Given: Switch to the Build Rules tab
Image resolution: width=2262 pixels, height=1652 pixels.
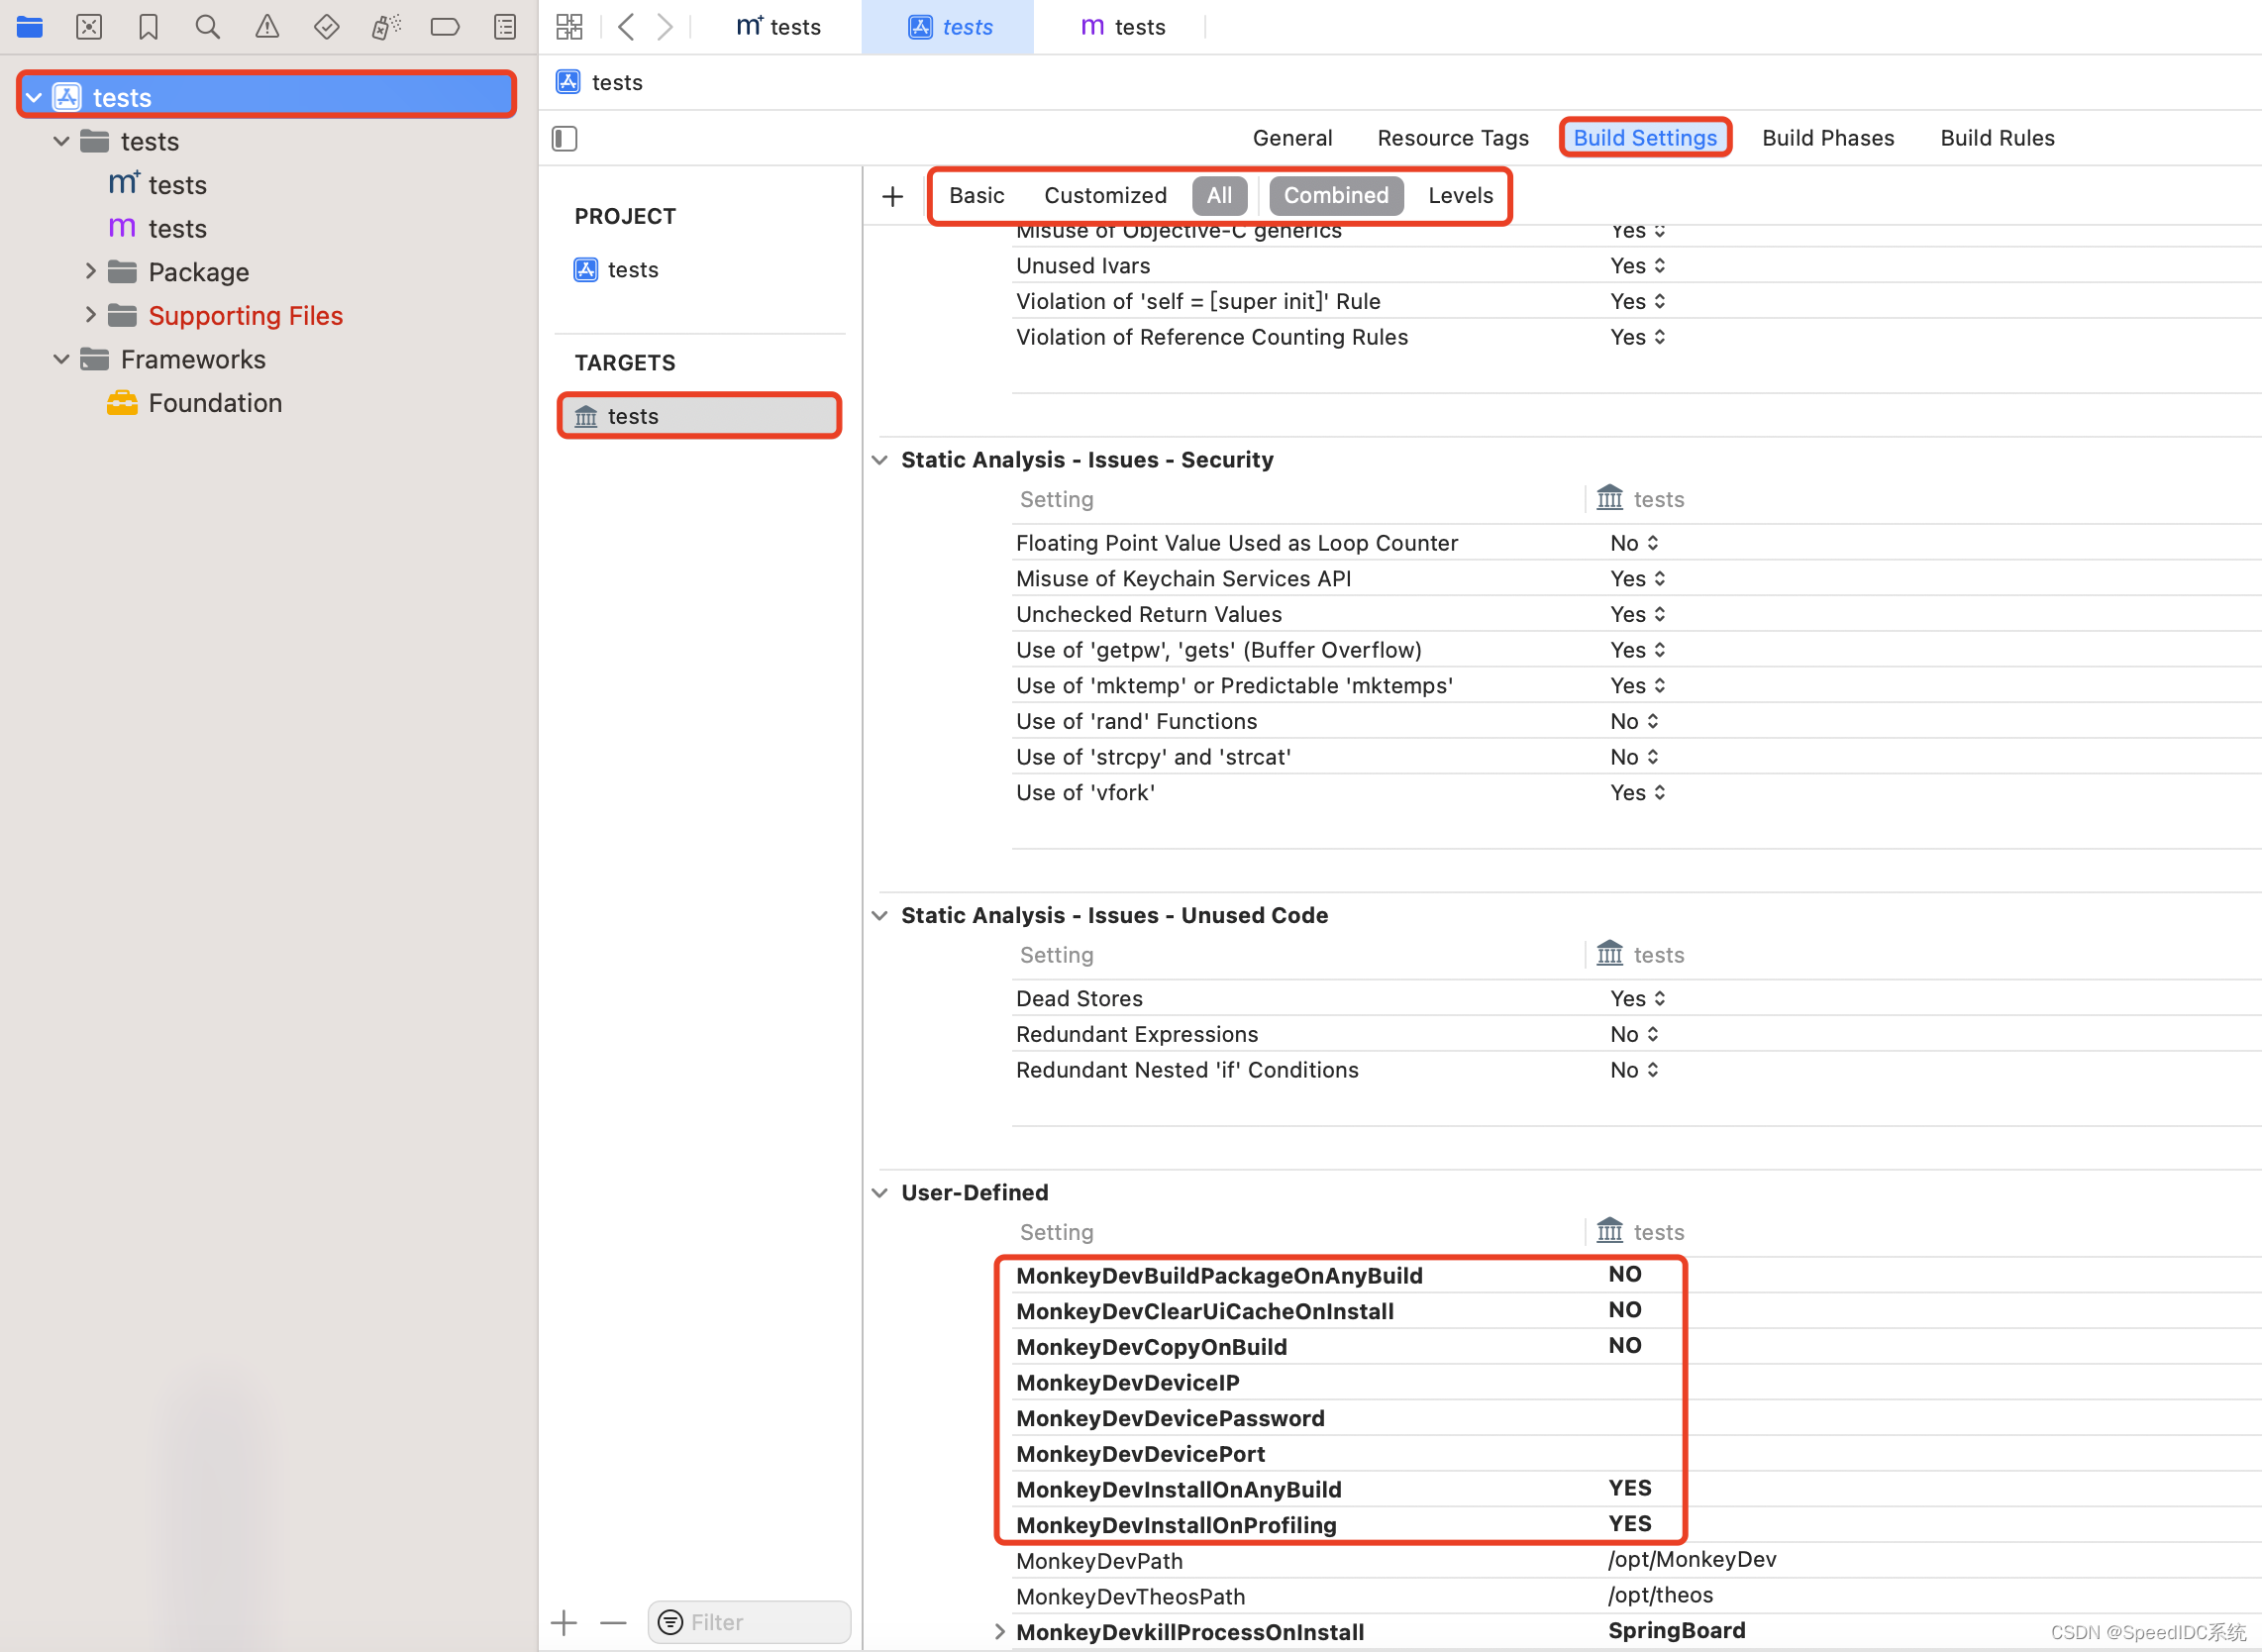Looking at the screenshot, I should pos(1997,138).
